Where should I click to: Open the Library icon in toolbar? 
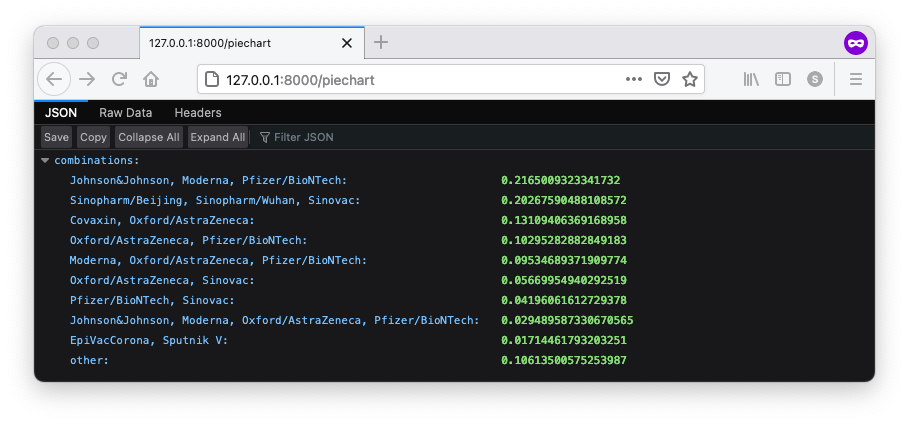[x=751, y=79]
